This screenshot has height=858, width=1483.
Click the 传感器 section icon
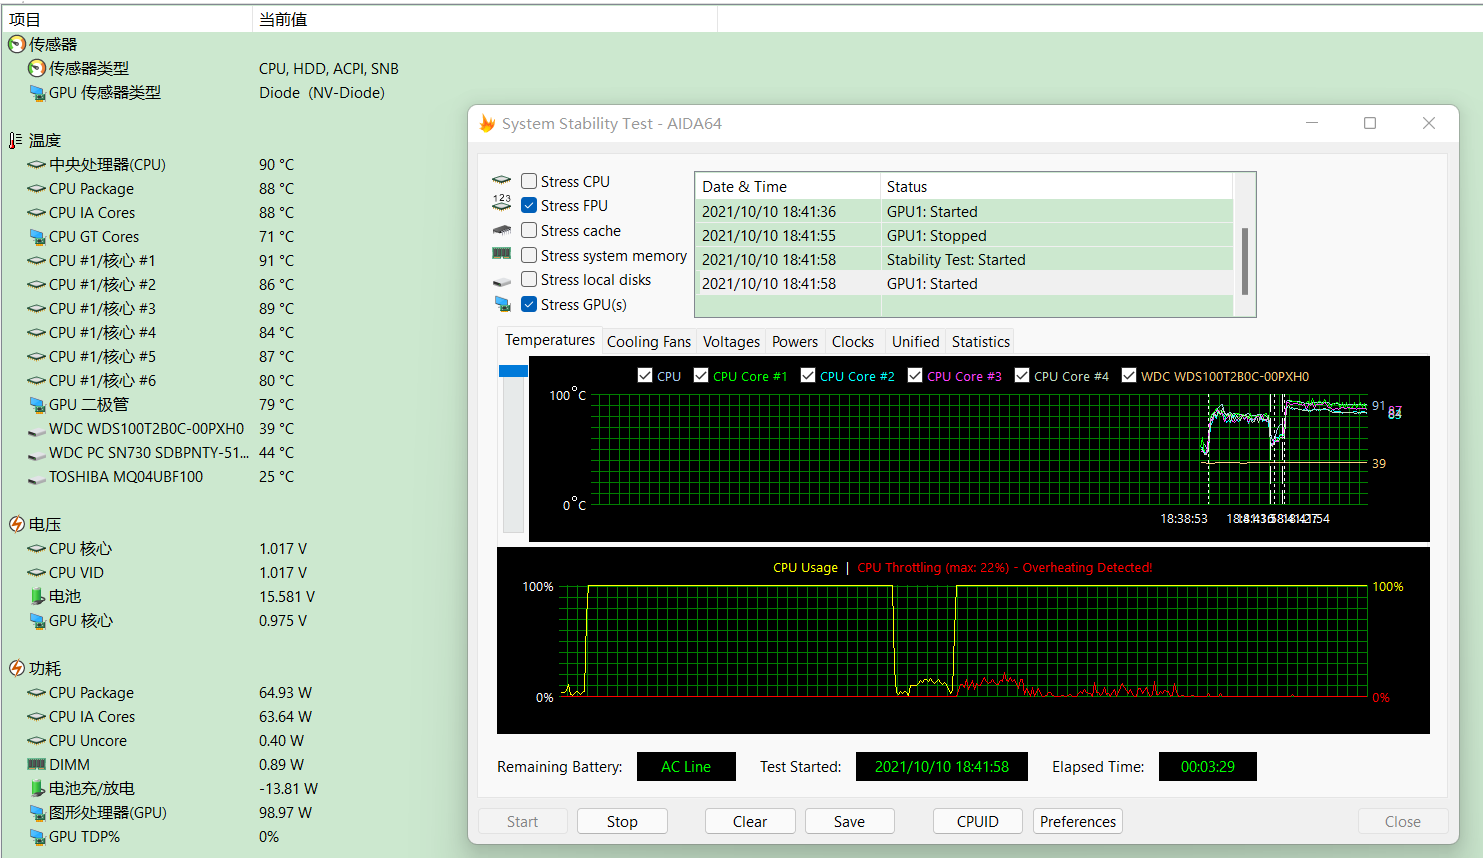tap(17, 44)
